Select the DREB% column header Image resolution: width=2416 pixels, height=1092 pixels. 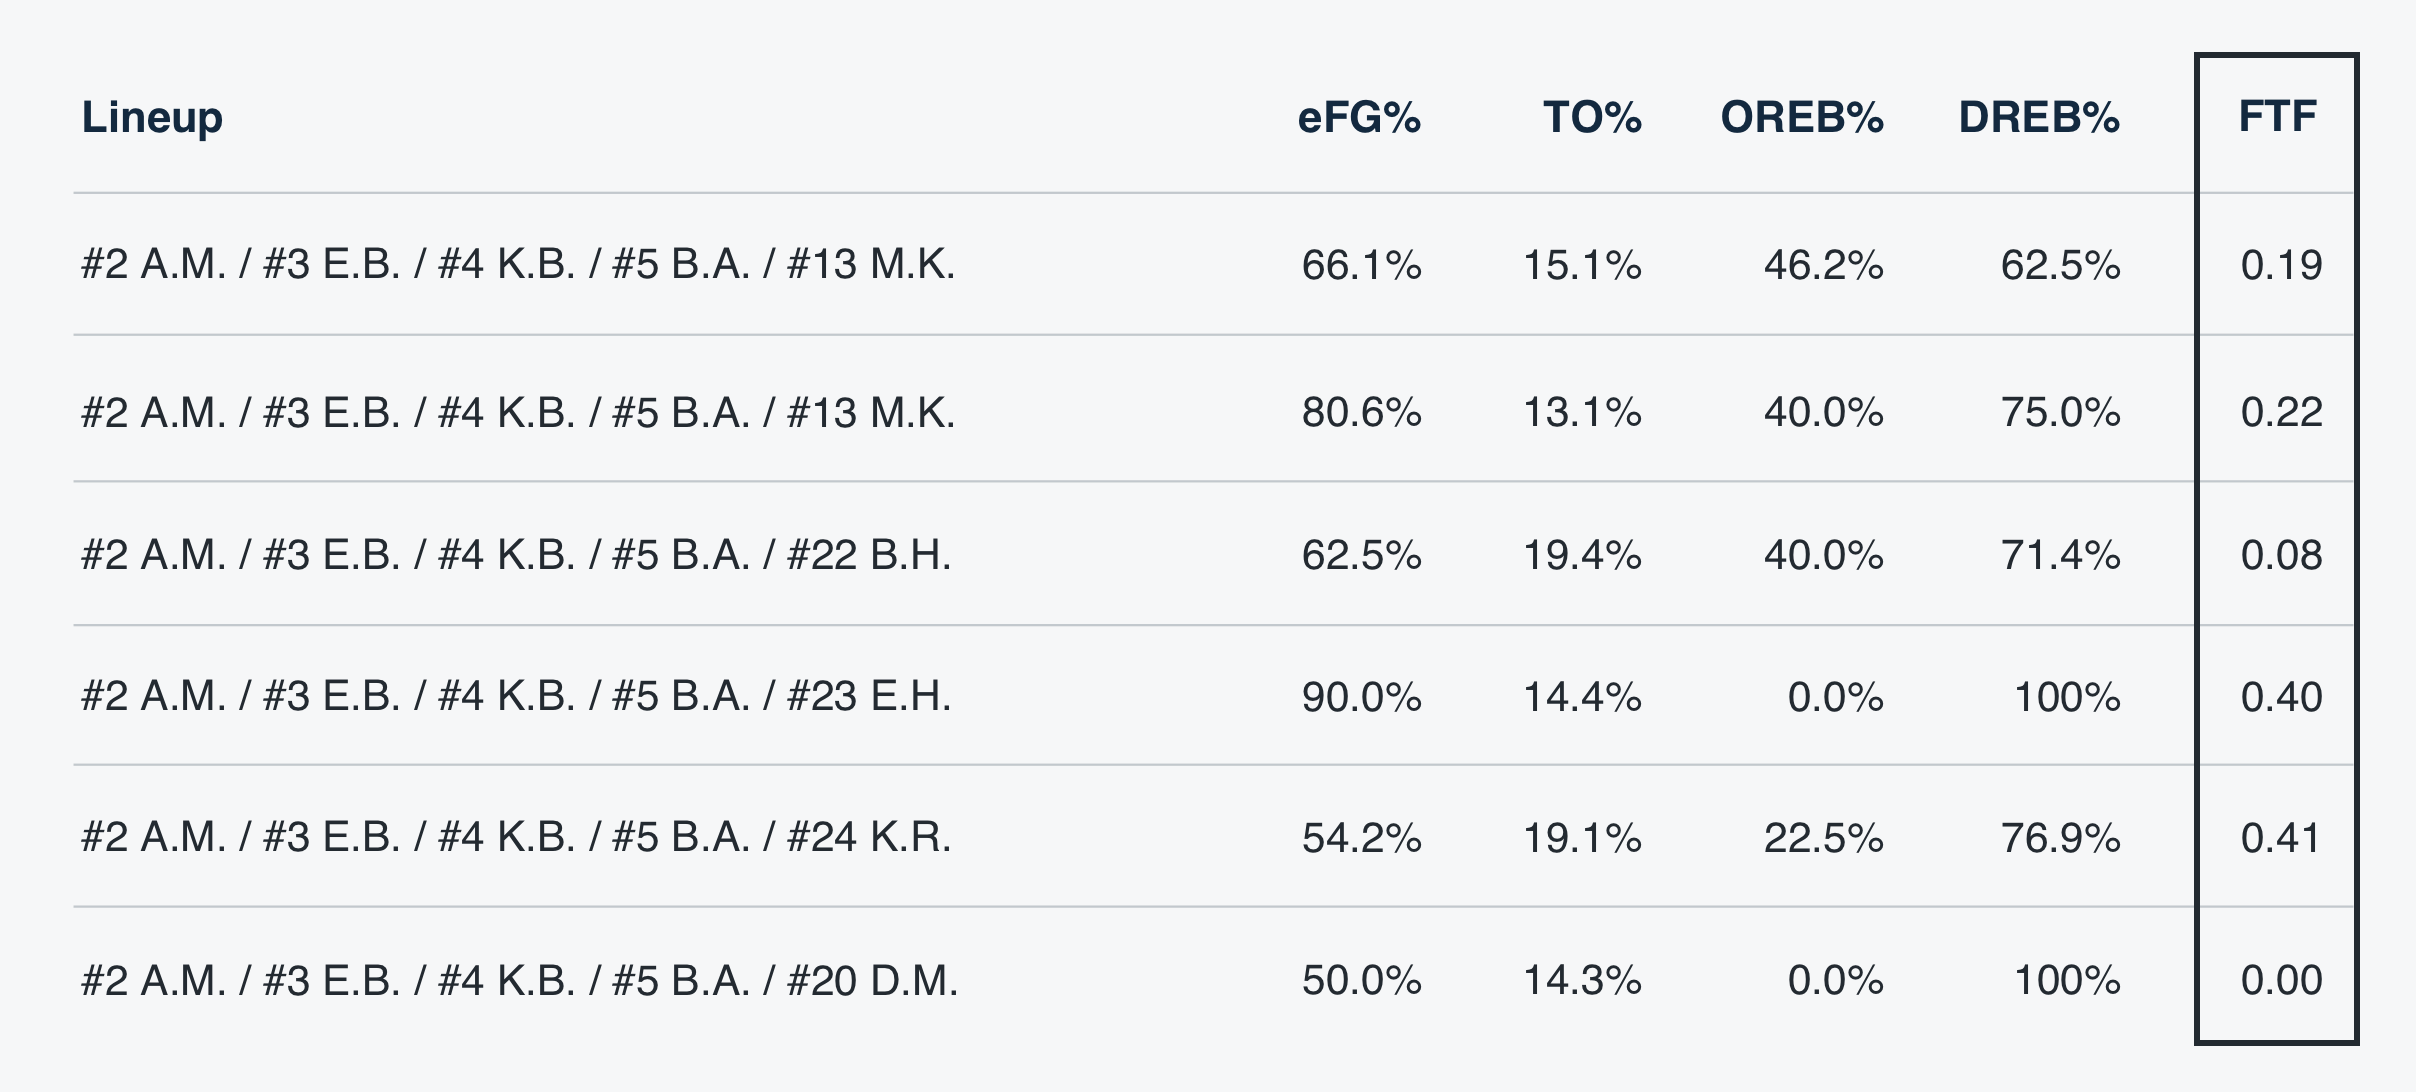pos(2038,117)
